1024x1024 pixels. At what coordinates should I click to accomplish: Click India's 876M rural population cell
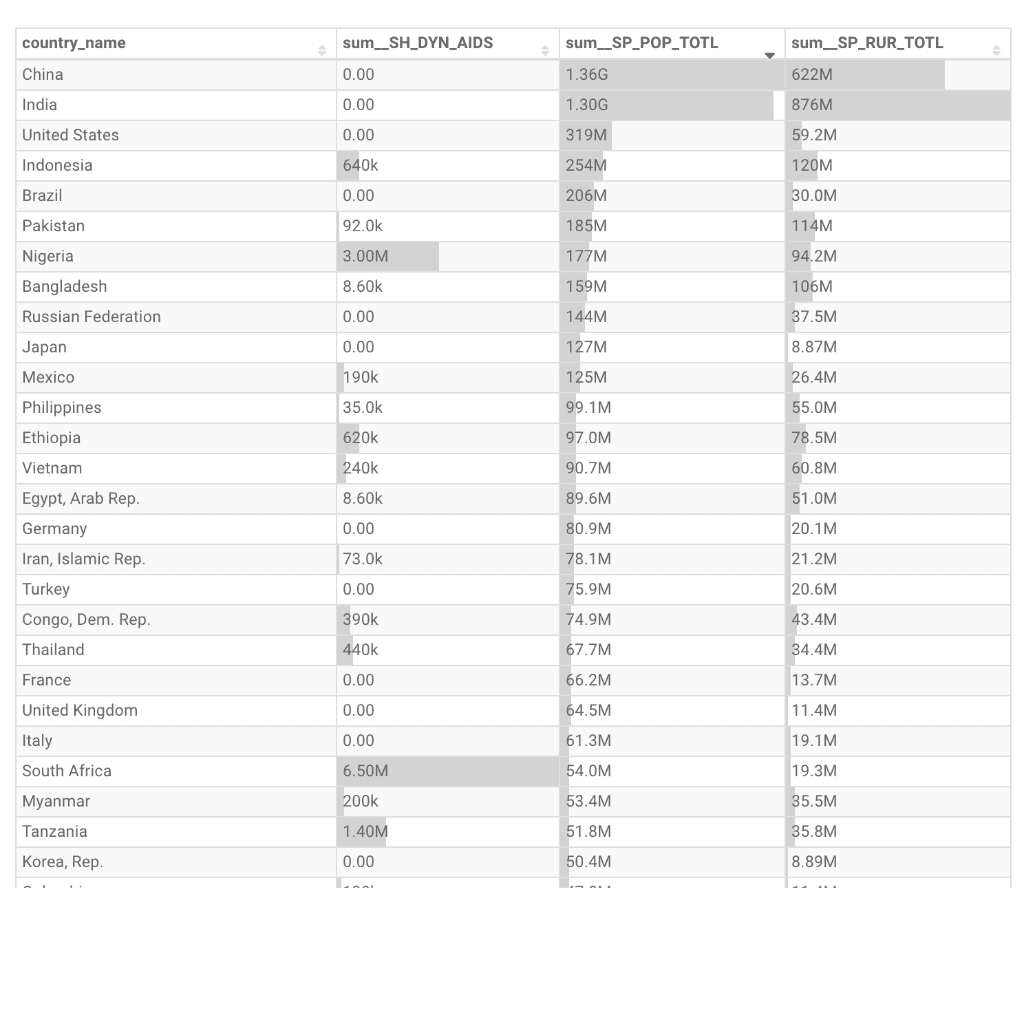(898, 105)
